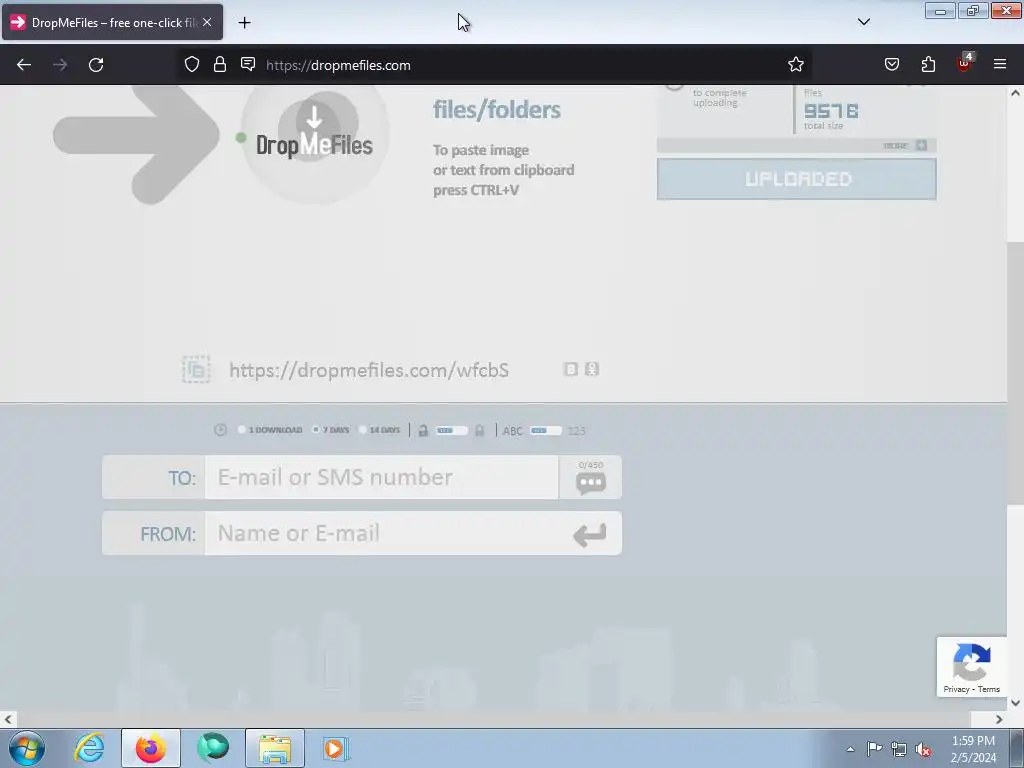The height and width of the screenshot is (768, 1024).
Task: Click the UPLOADED button
Action: pos(797,179)
